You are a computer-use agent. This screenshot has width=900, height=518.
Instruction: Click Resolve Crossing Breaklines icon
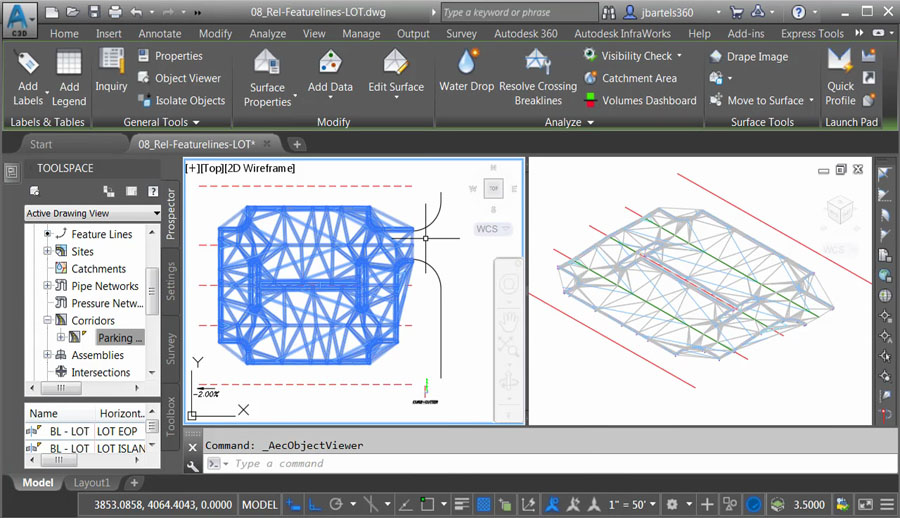point(538,61)
